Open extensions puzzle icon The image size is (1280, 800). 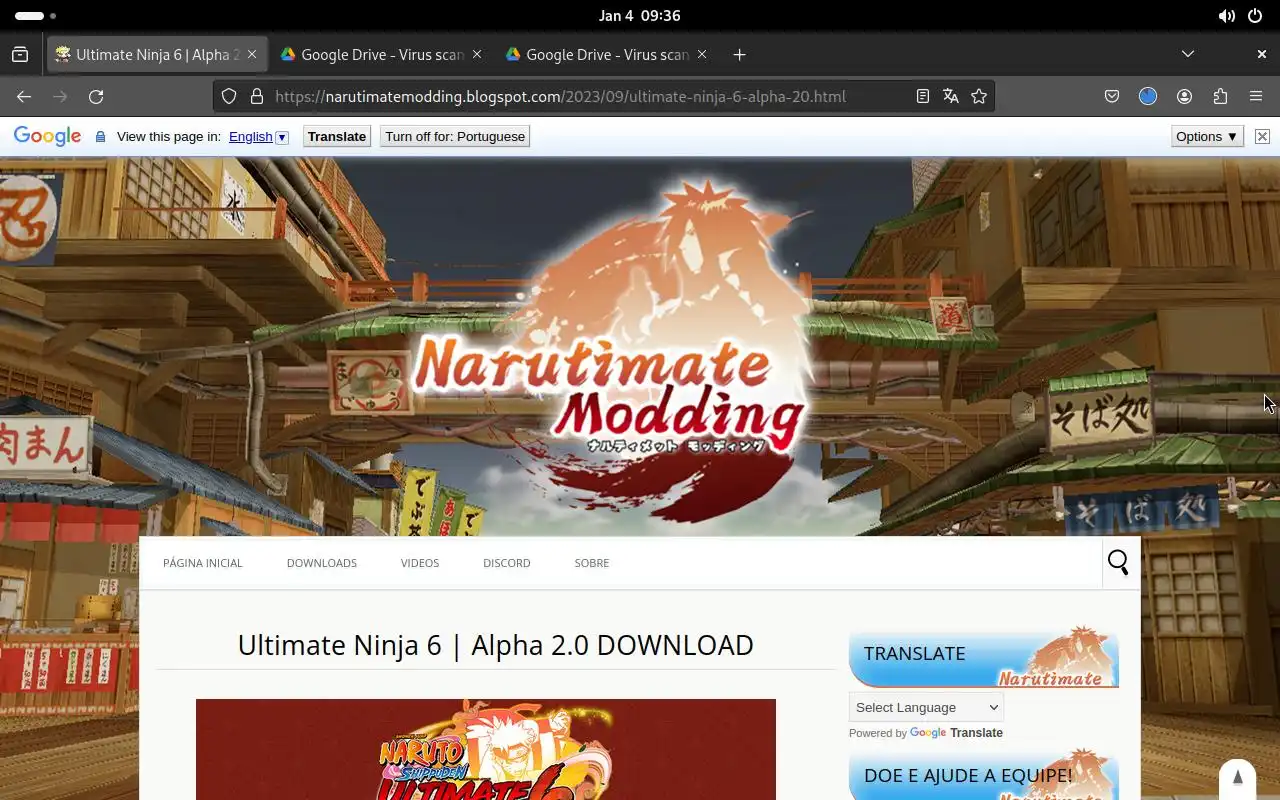[x=1220, y=96]
